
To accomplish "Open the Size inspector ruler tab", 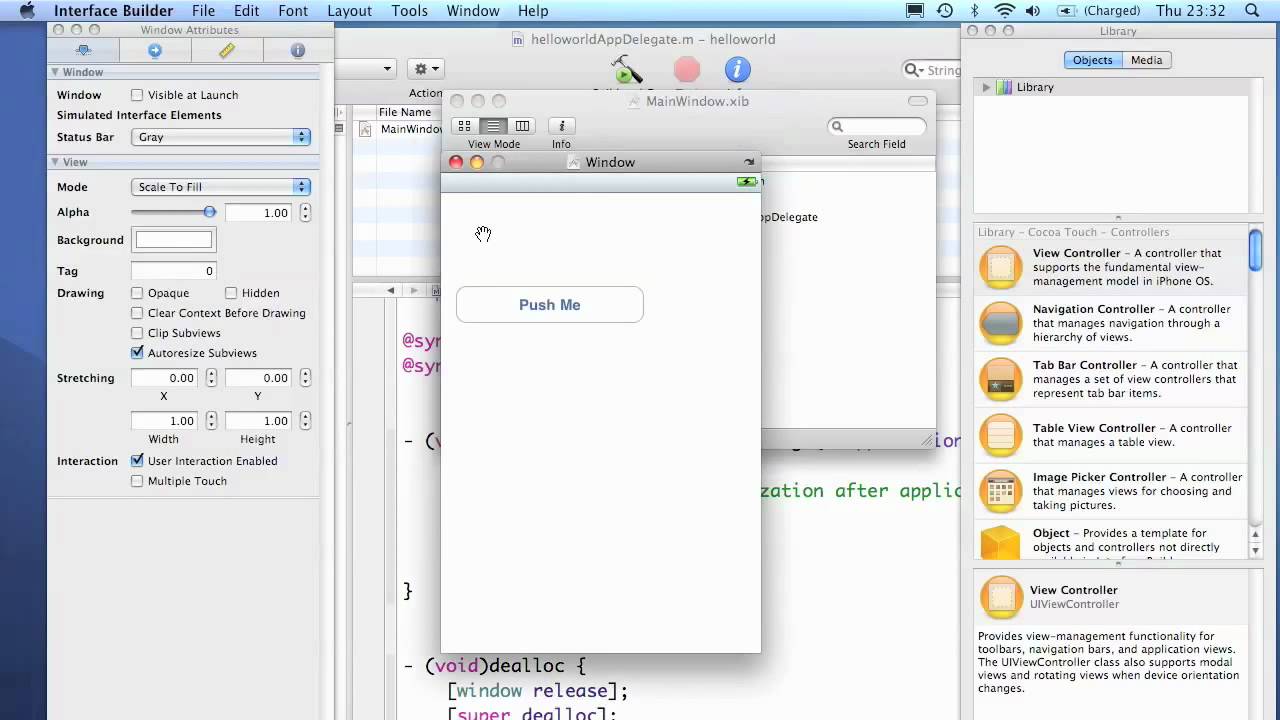I will coord(227,50).
